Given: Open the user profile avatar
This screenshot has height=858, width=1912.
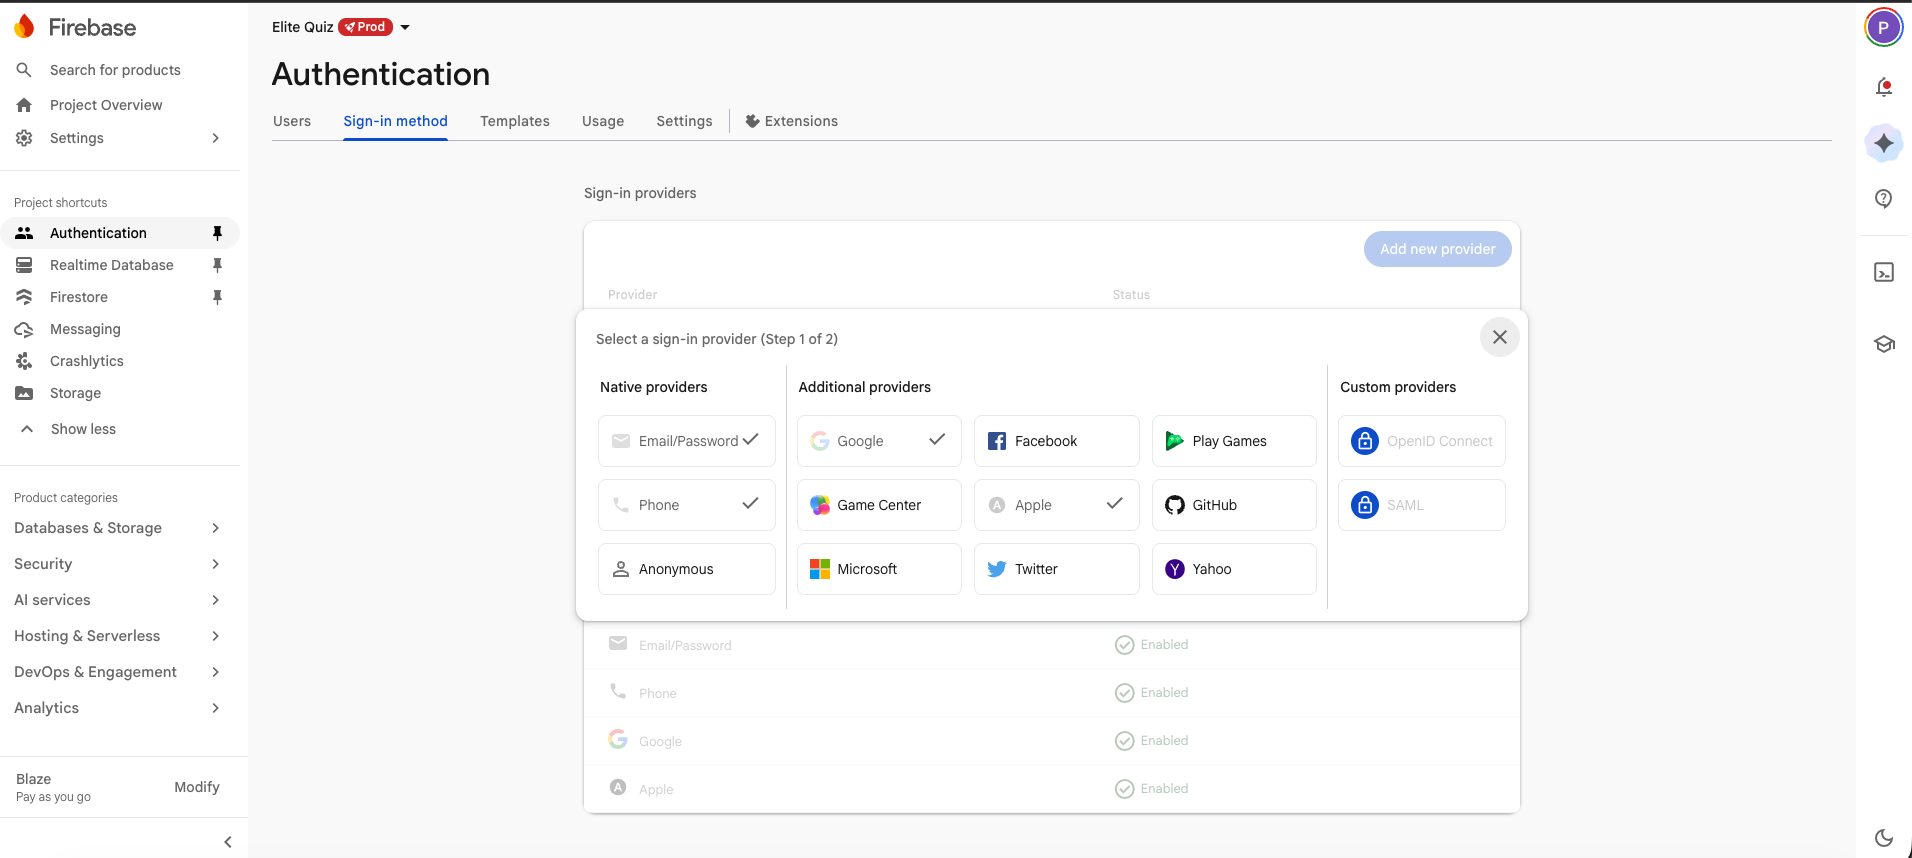Looking at the screenshot, I should tap(1884, 27).
